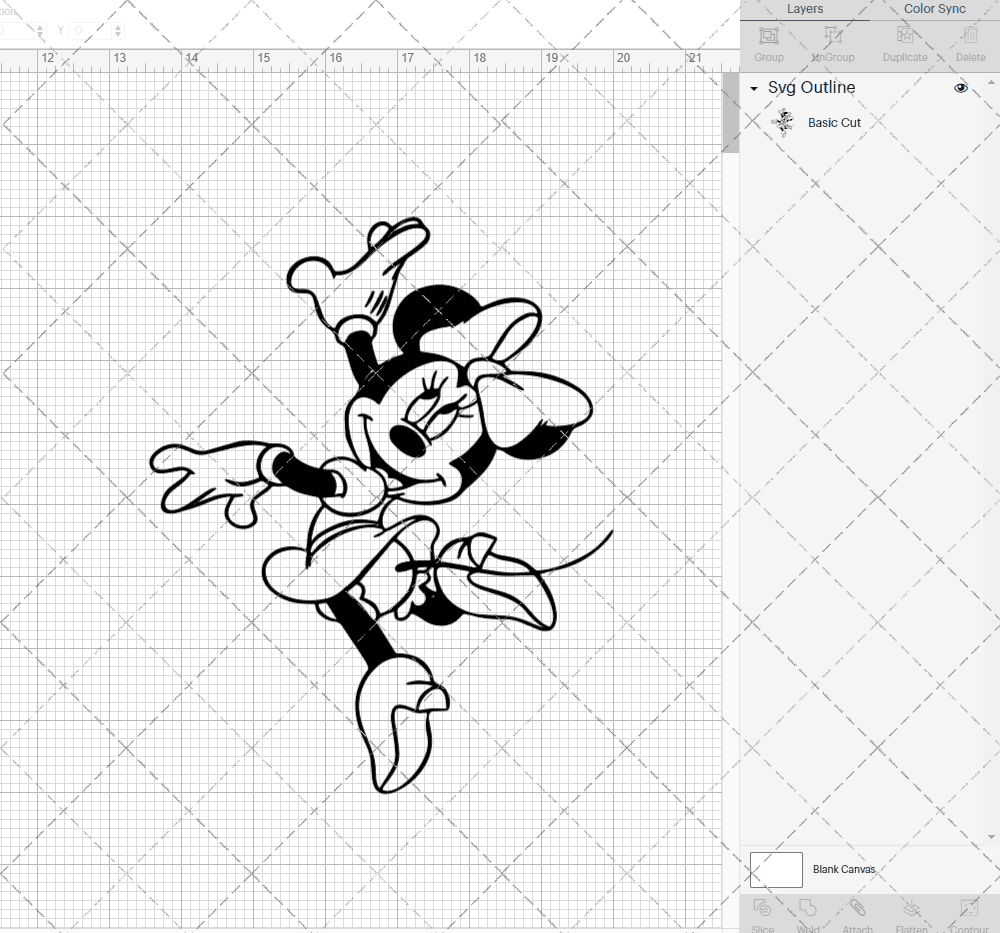Collapse the Svg Outline group
1000x933 pixels.
click(753, 88)
